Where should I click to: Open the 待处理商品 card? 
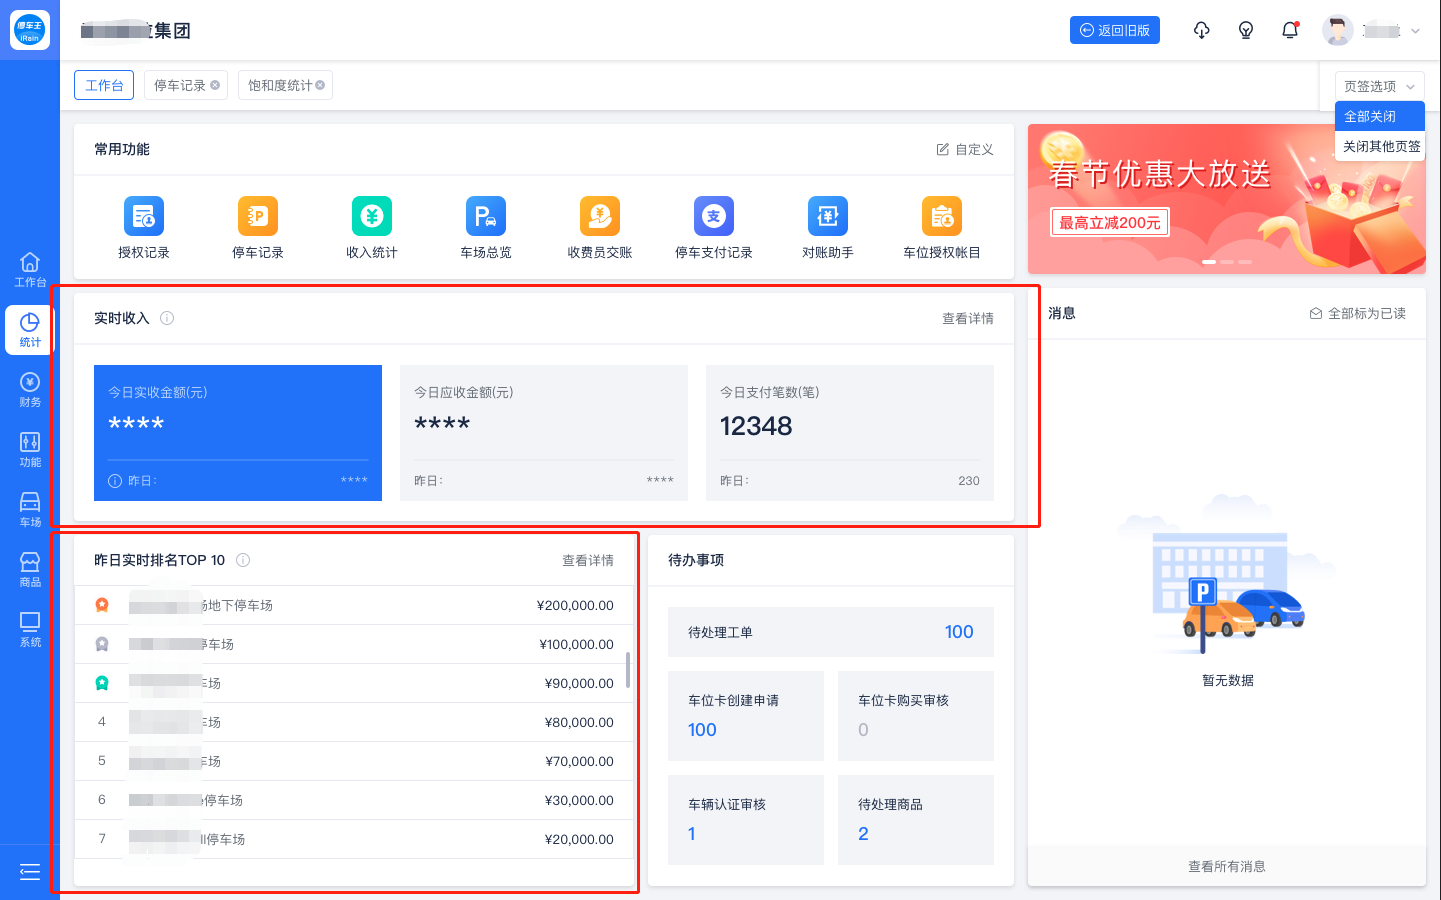coord(916,820)
